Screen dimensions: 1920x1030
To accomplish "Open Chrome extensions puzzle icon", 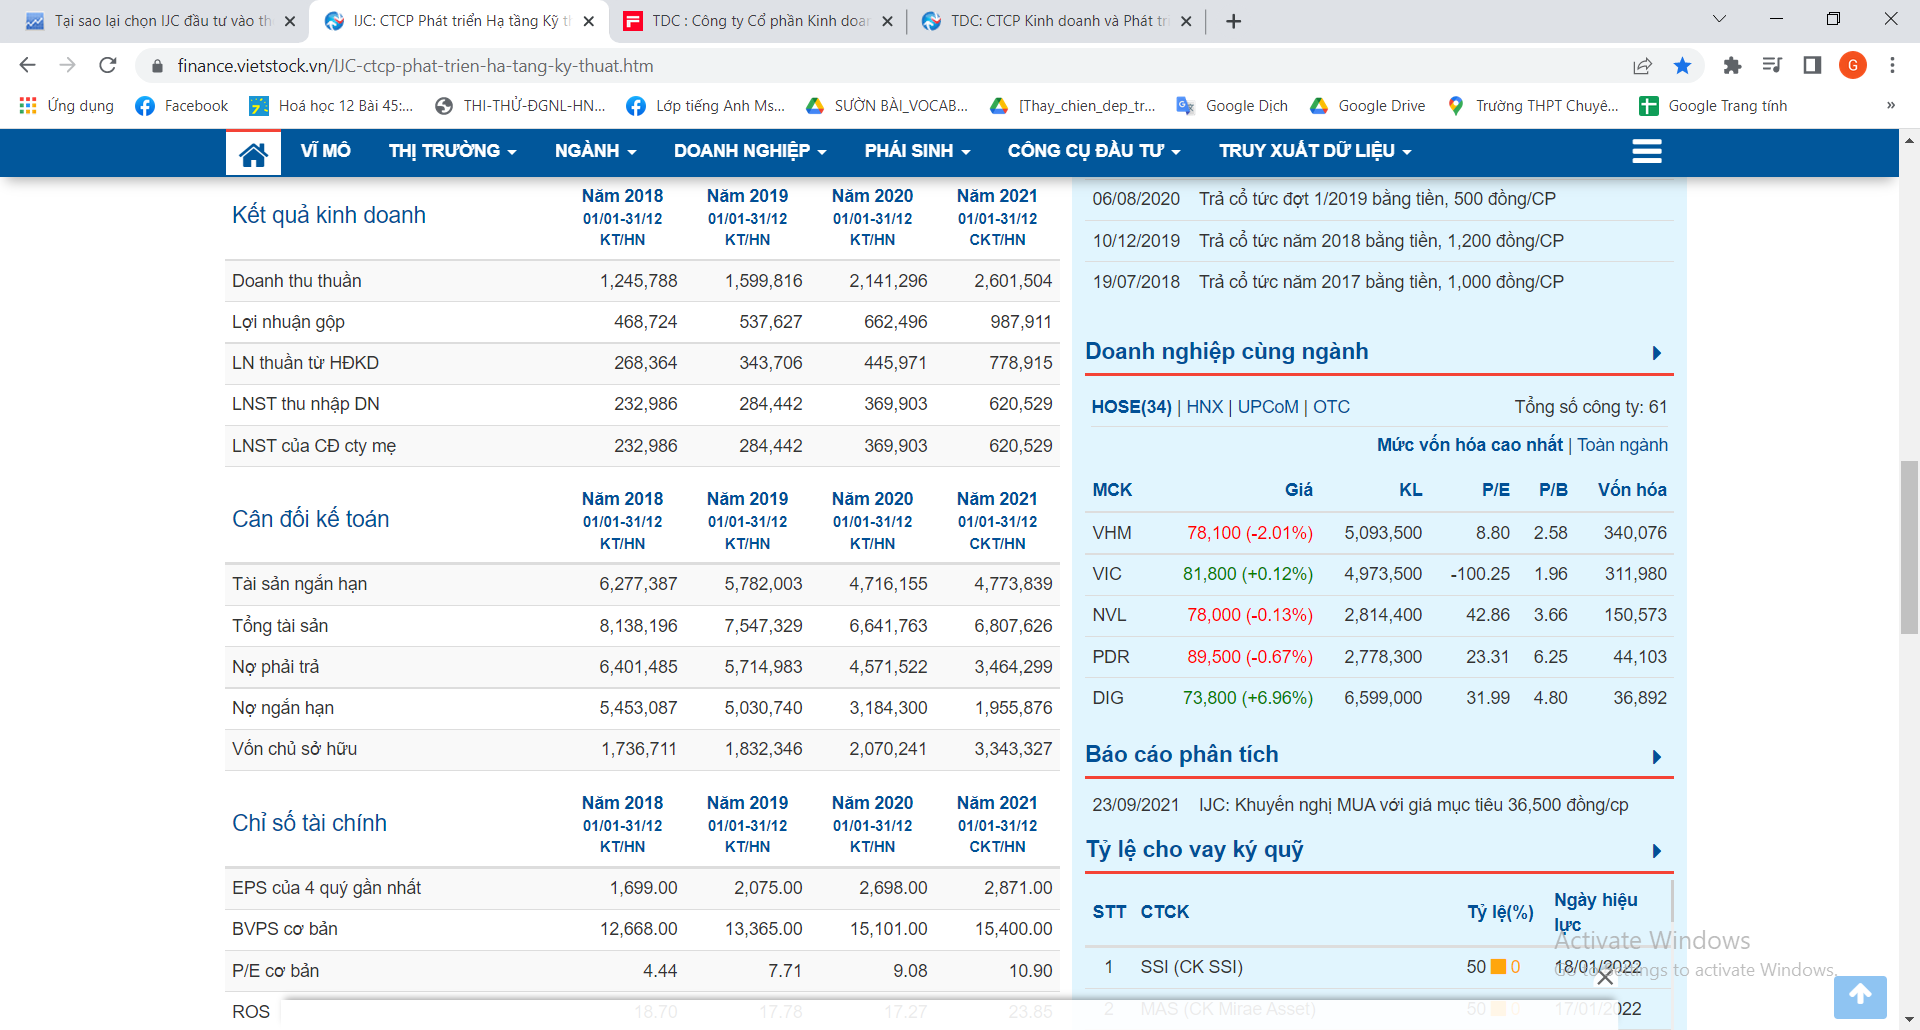I will pyautogui.click(x=1732, y=66).
